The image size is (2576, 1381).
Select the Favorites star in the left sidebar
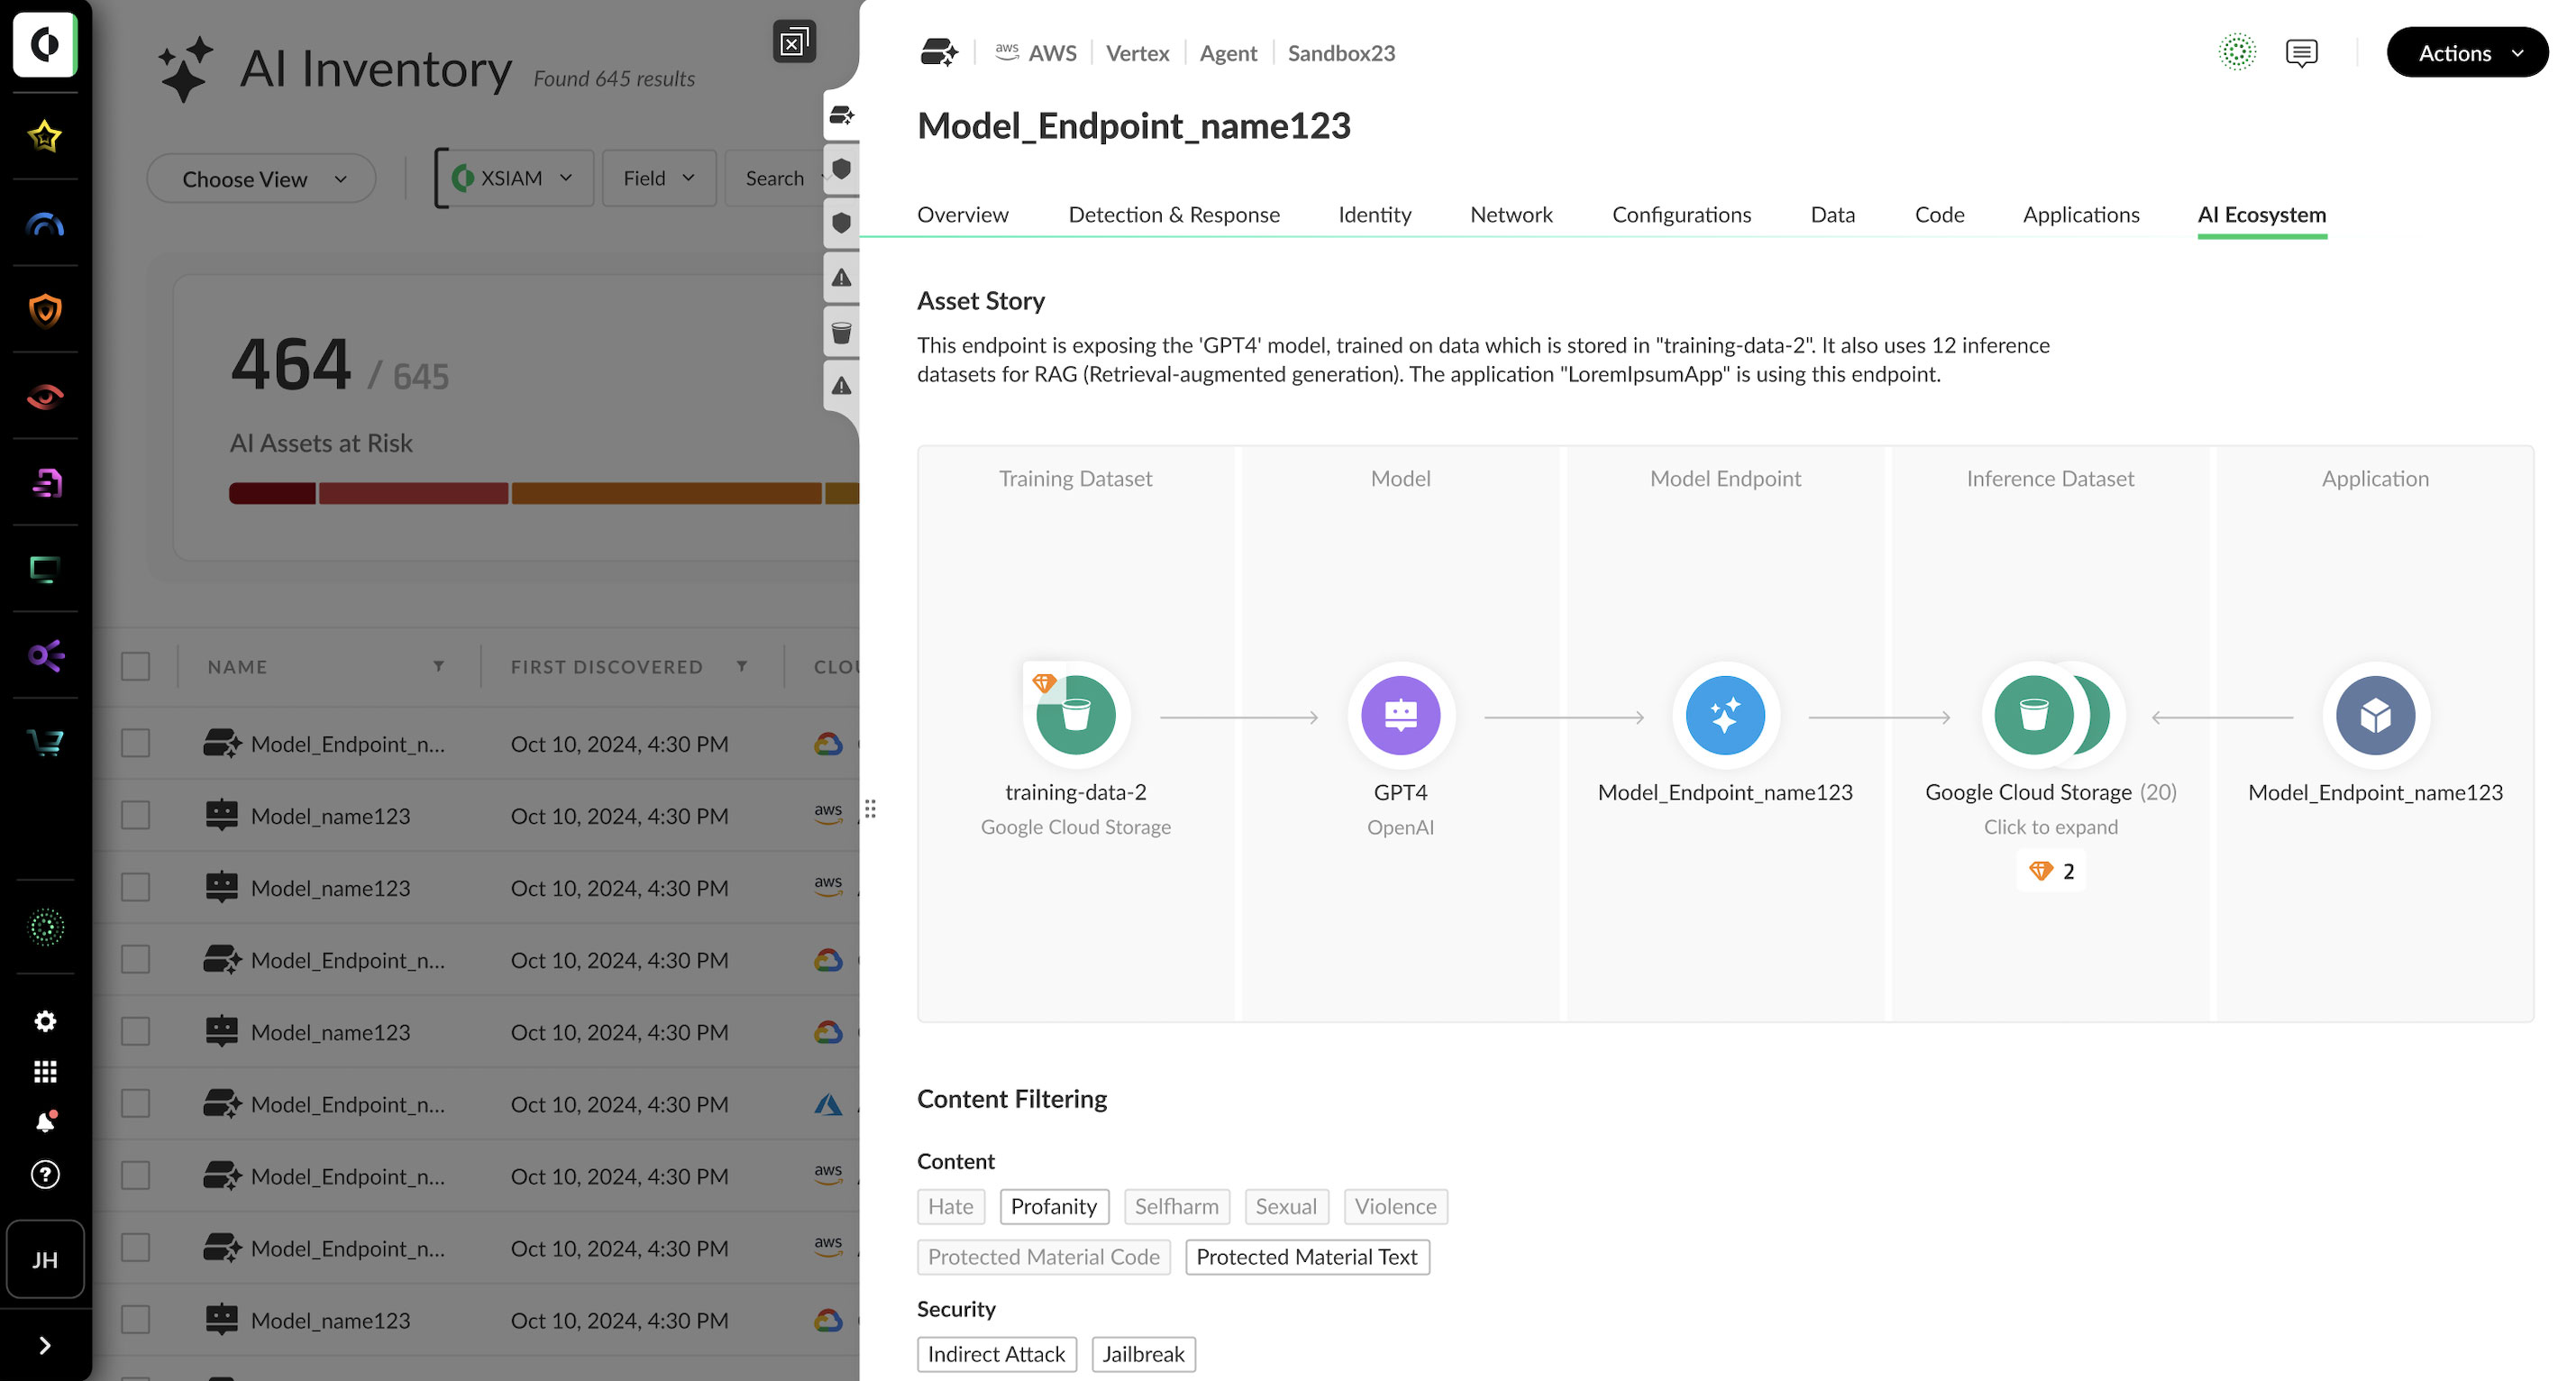pos(44,136)
